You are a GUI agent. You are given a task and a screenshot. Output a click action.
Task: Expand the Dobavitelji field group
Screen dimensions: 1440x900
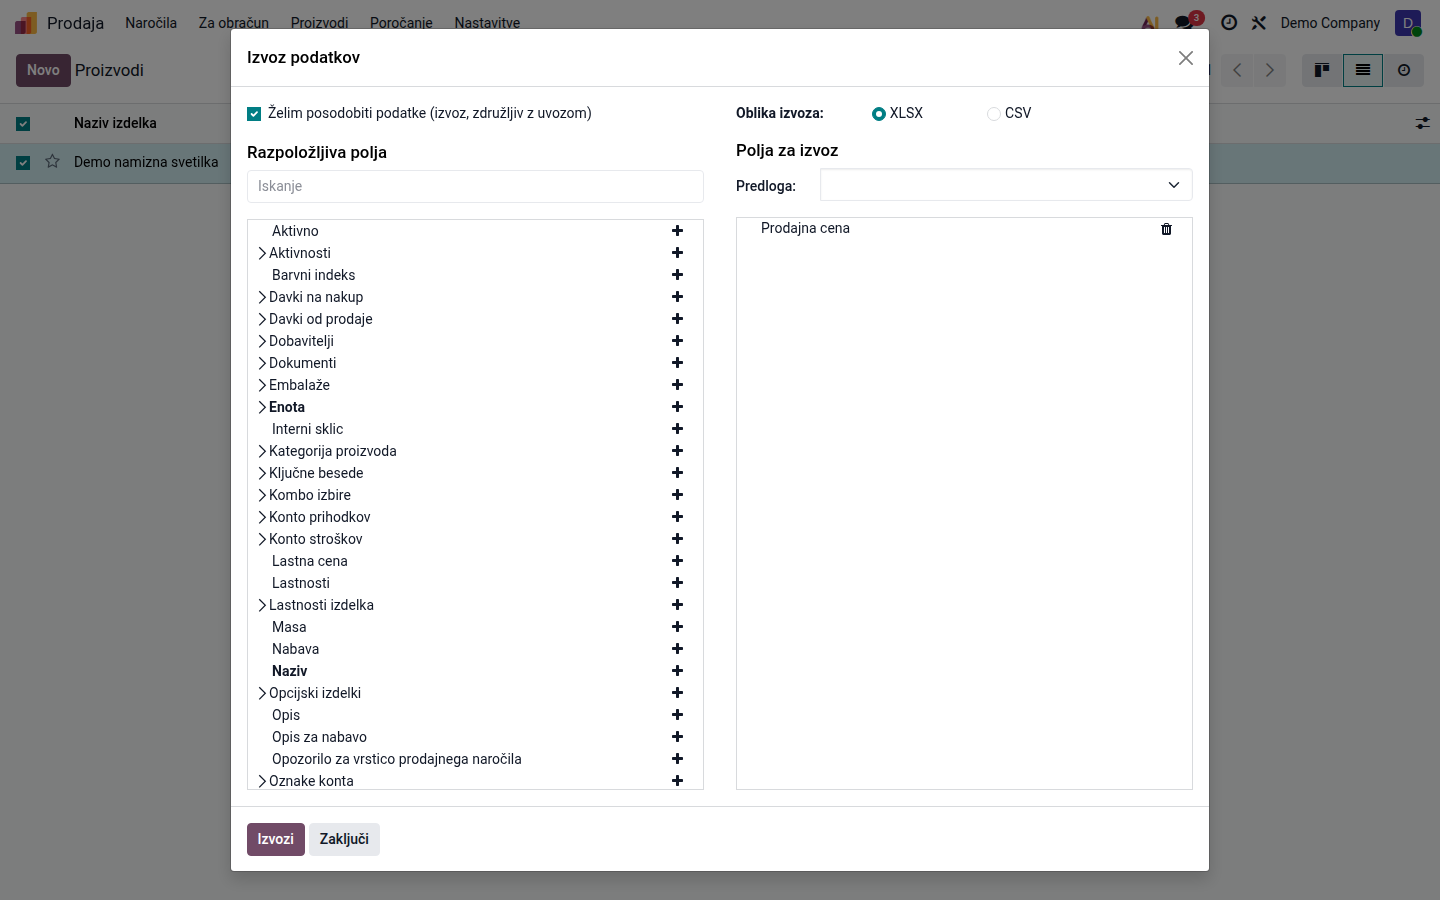tap(262, 341)
